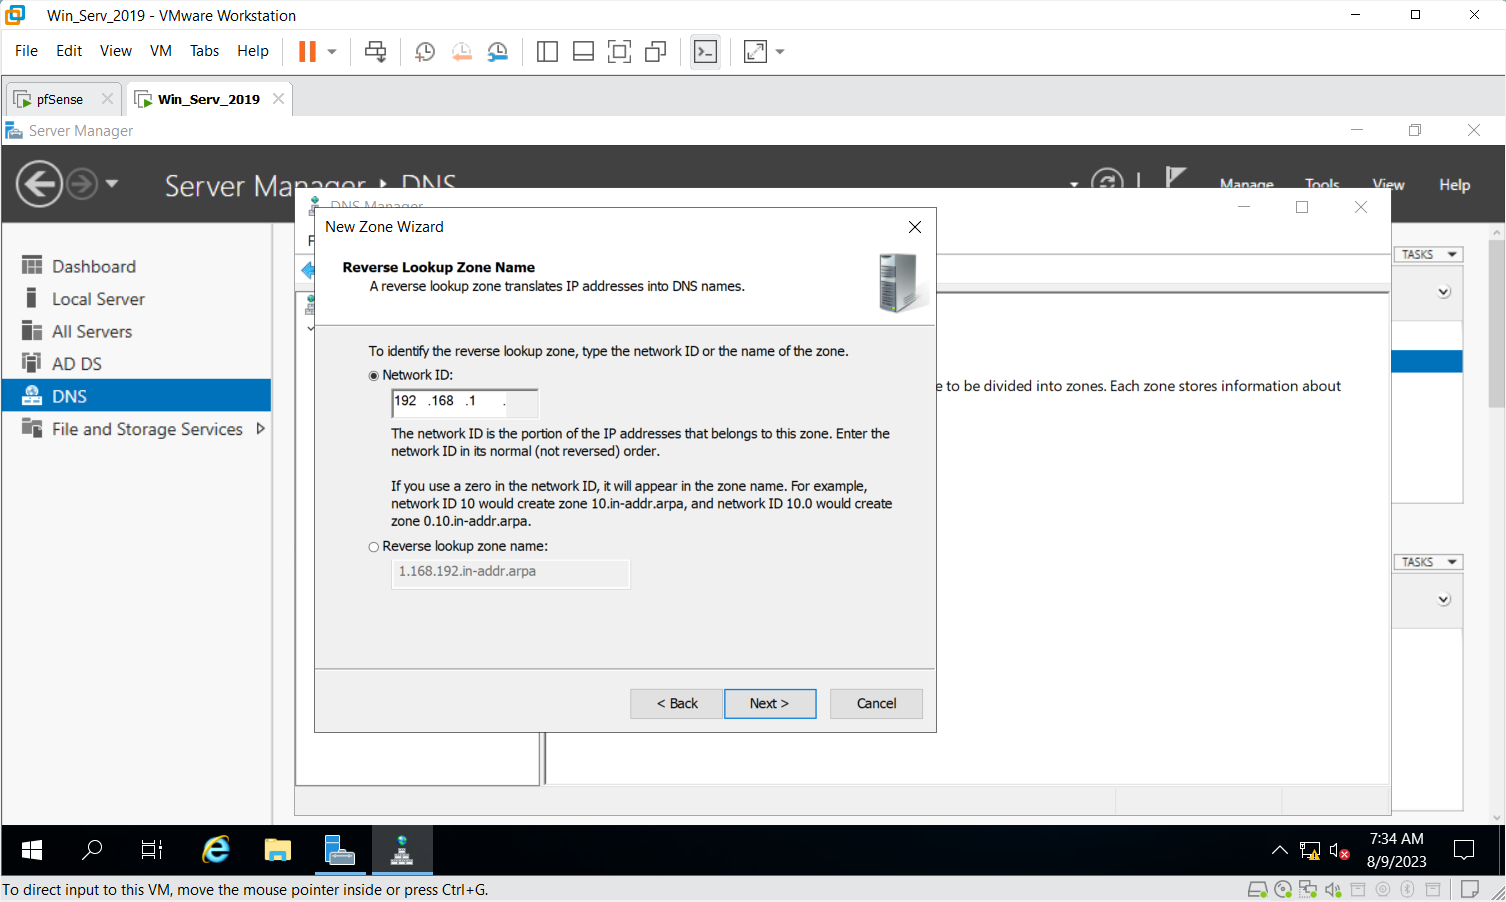Viewport: 1506px width, 902px height.
Task: Click the Network ID address input field
Action: [x=465, y=402]
